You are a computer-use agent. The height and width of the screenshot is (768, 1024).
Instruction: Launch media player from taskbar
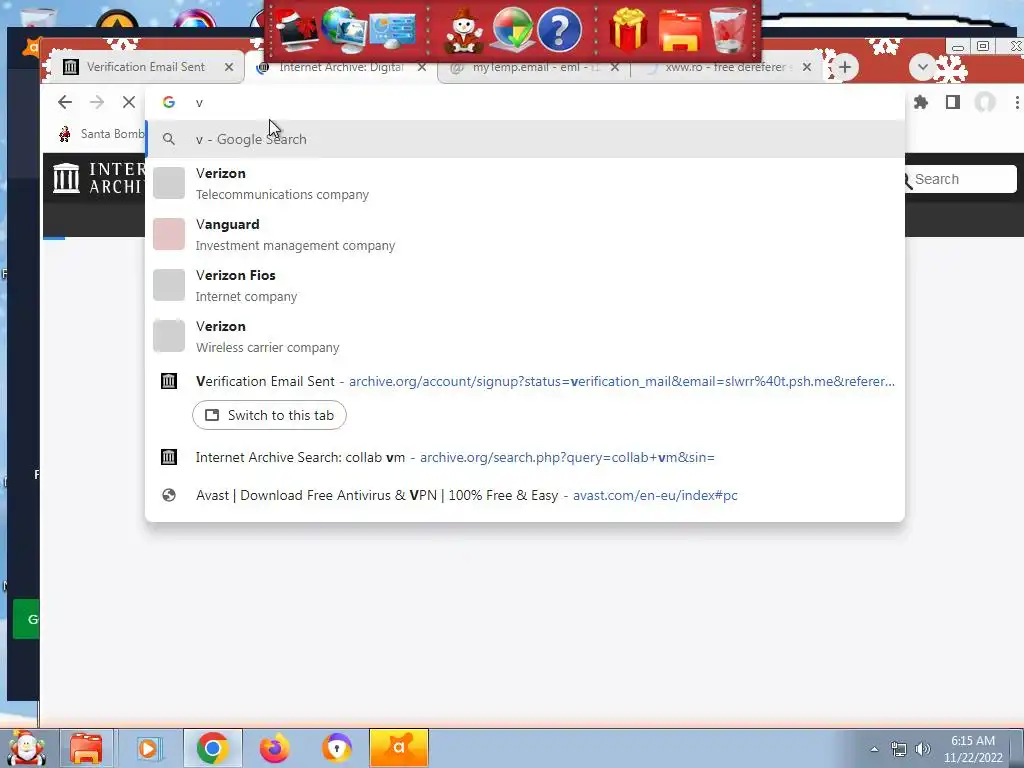(148, 748)
